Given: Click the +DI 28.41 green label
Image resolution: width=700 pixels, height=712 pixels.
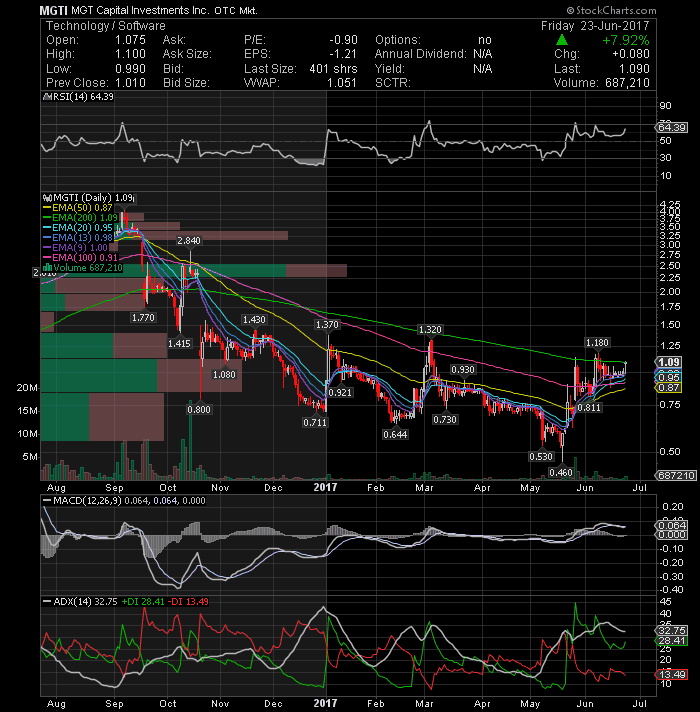Looking at the screenshot, I should point(143,602).
